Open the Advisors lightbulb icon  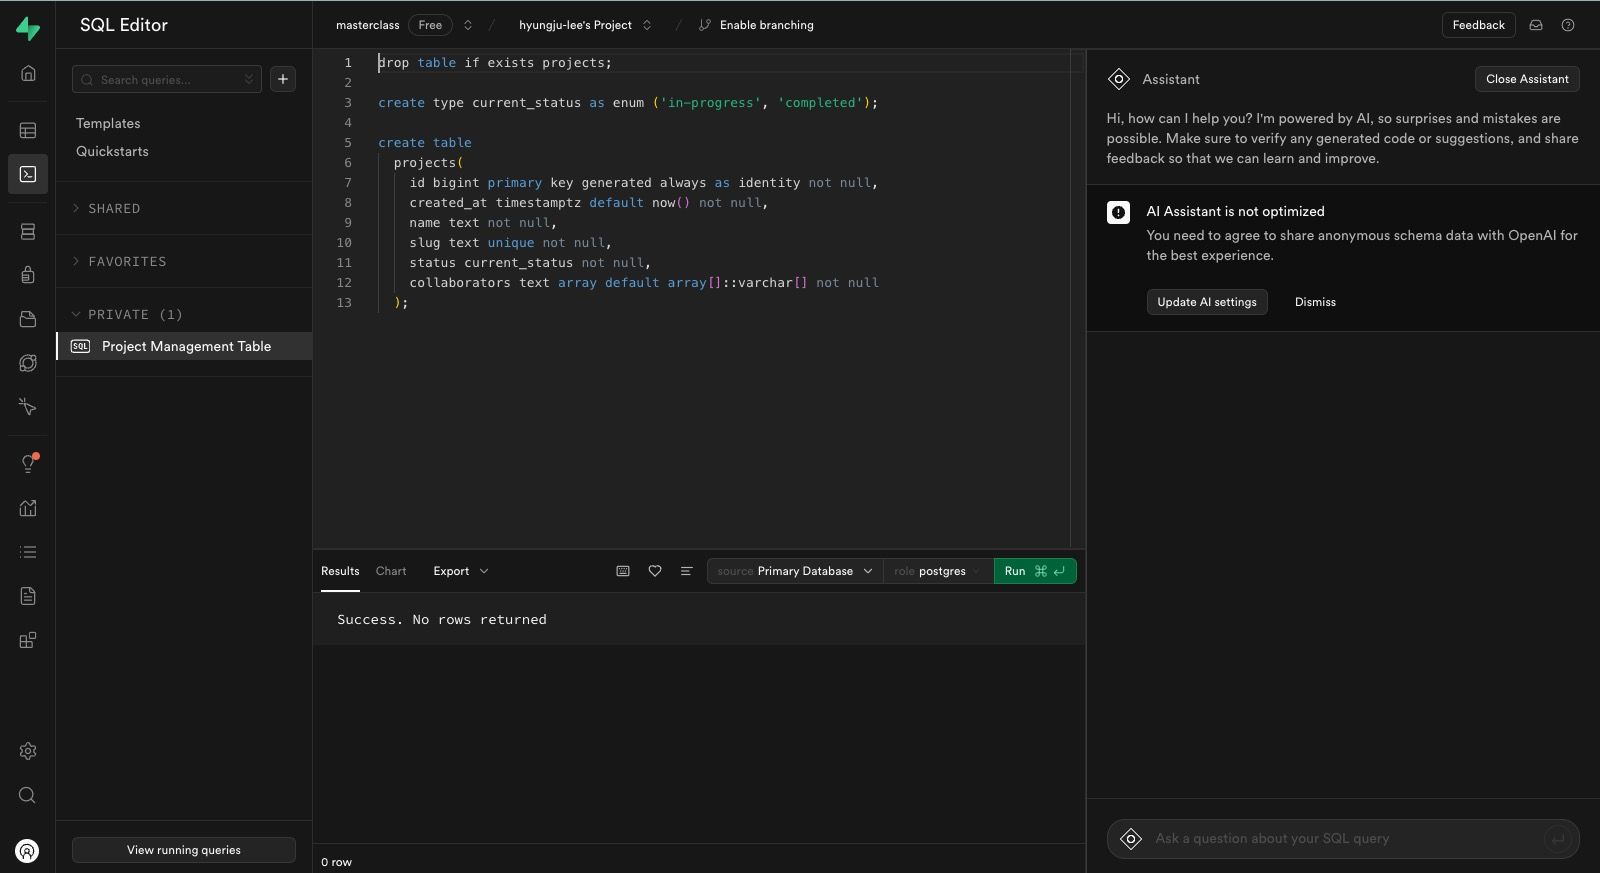pos(28,463)
